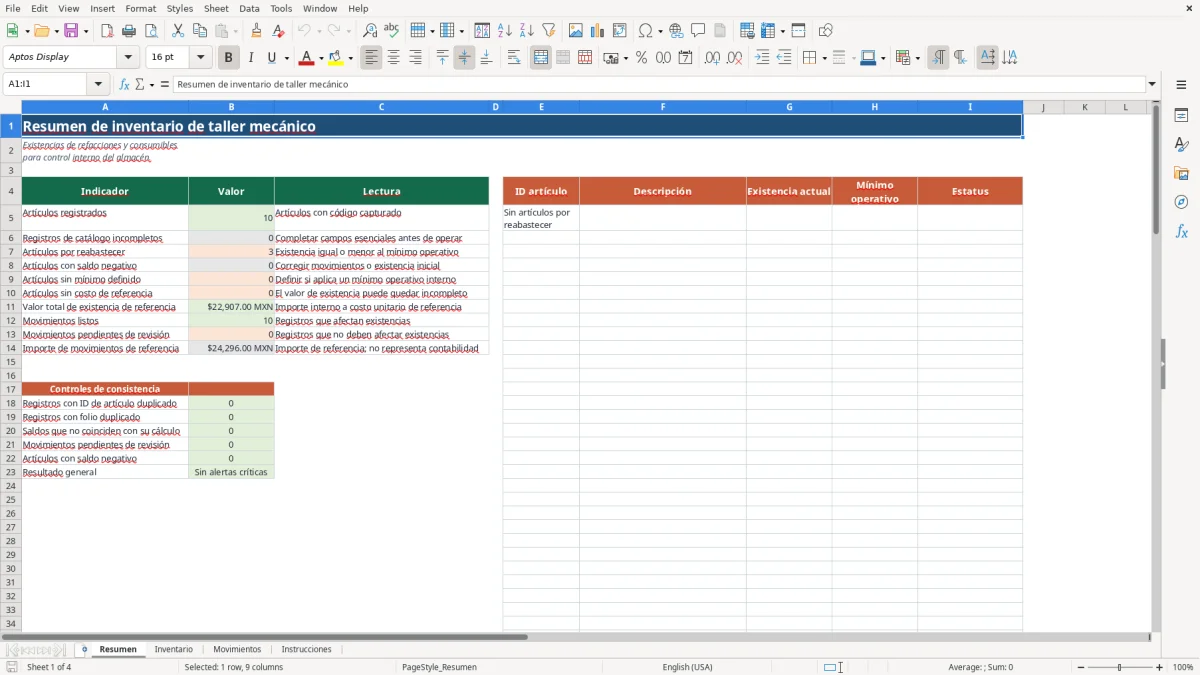Click the Copy icon
Viewport: 1200px width, 675px height.
click(200, 31)
